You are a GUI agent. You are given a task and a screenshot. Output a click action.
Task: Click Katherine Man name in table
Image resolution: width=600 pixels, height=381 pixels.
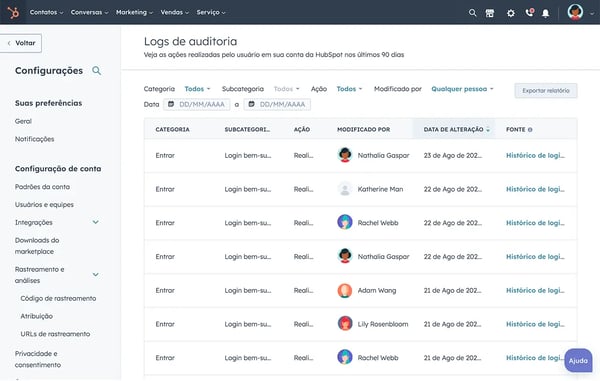click(x=380, y=189)
